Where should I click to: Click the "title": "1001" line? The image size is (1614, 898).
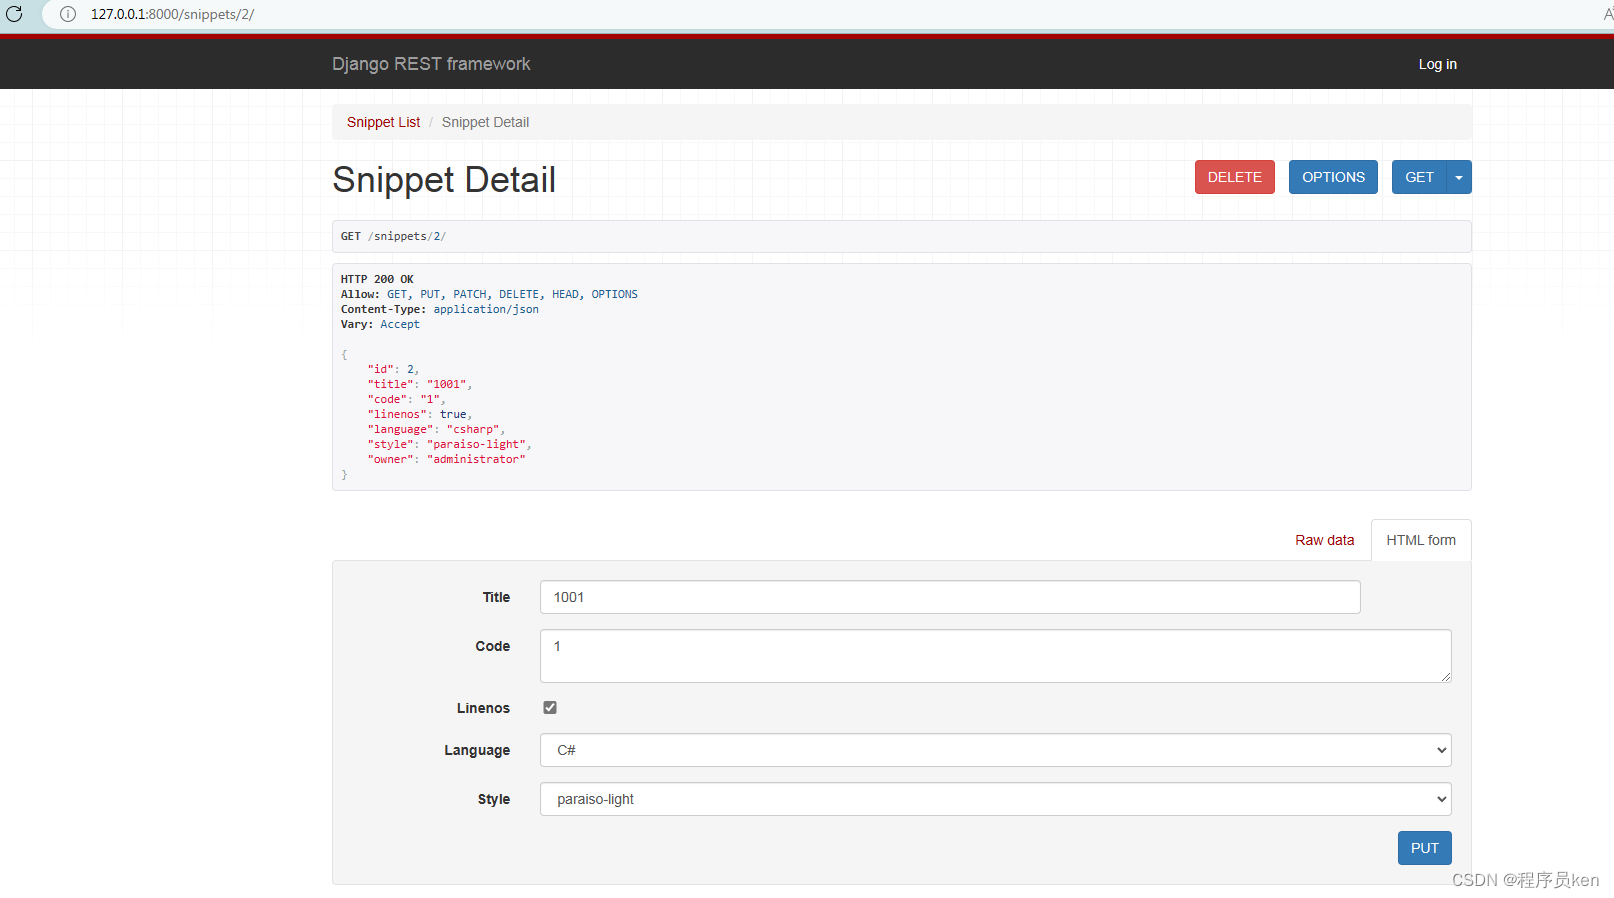419,384
